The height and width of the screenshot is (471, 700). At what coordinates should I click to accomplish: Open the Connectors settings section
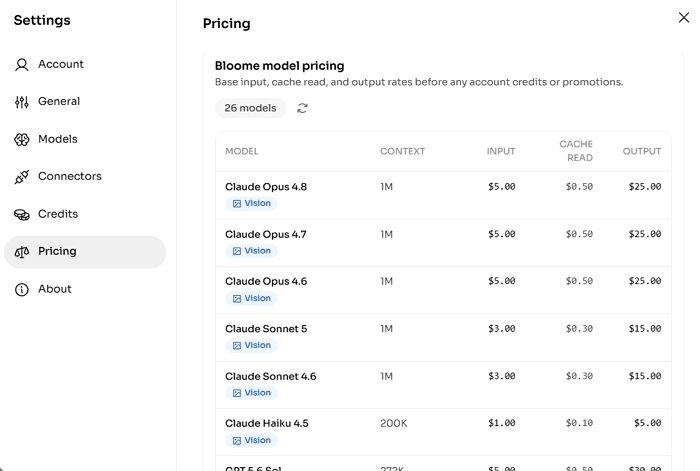[85, 177]
